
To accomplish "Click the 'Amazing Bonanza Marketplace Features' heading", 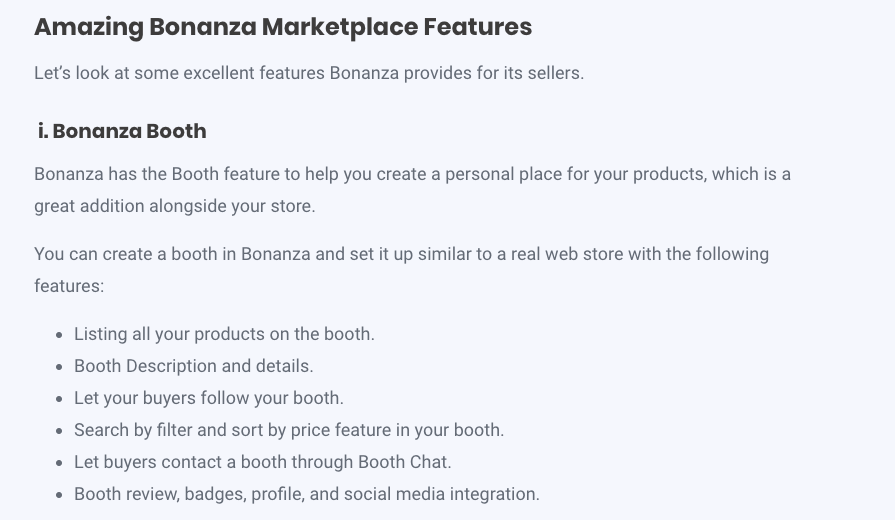I will [x=283, y=28].
